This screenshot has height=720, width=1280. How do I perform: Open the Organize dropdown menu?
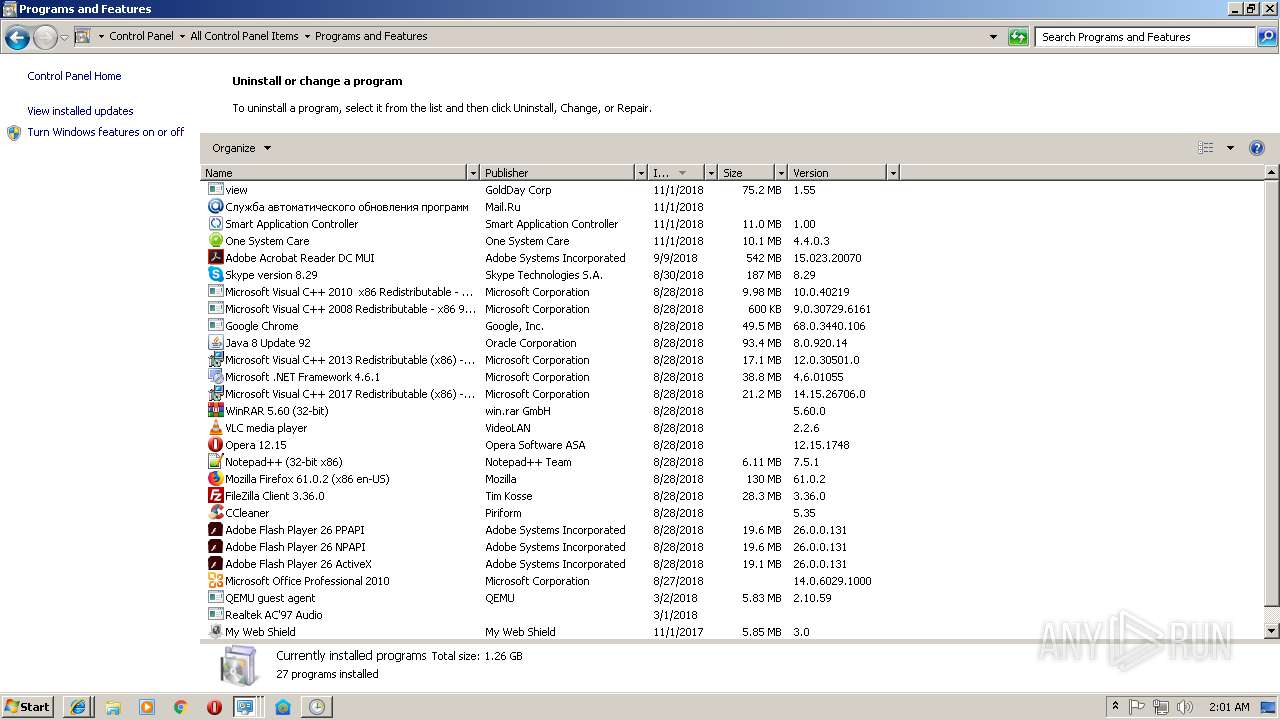[241, 148]
